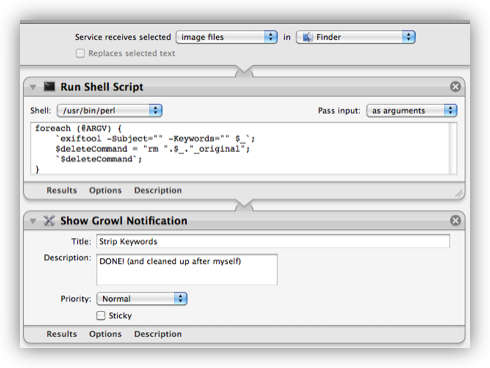The width and height of the screenshot is (490, 368).
Task: Click the Growl Description text box
Action: [x=187, y=270]
